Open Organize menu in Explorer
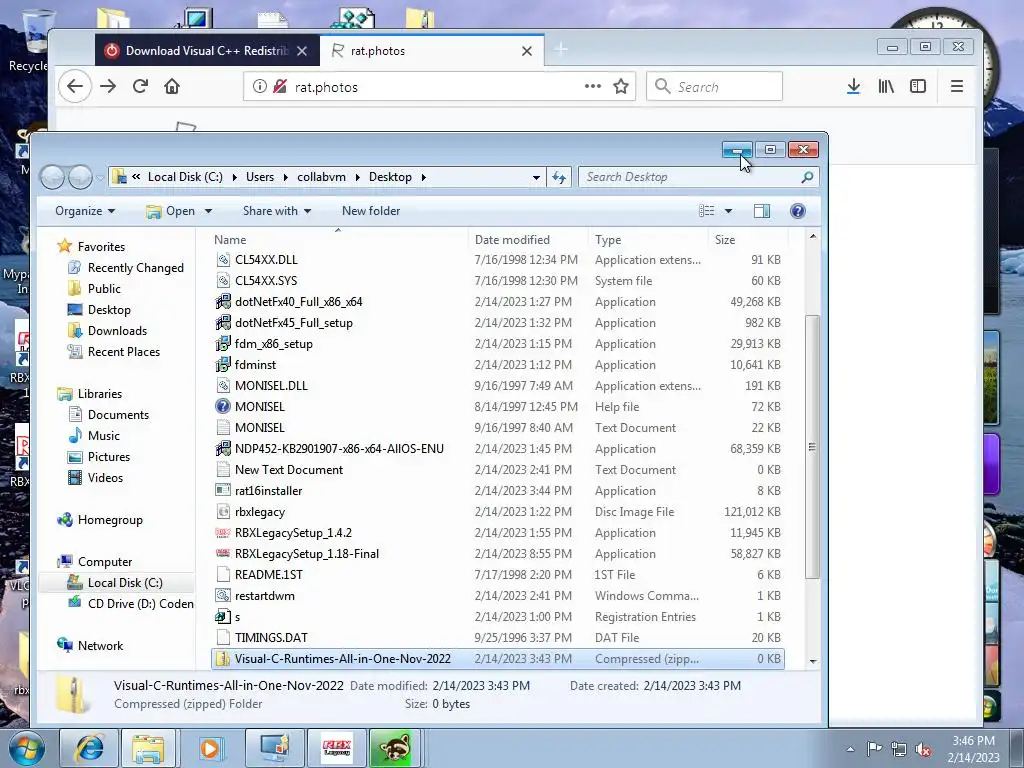 tap(85, 211)
